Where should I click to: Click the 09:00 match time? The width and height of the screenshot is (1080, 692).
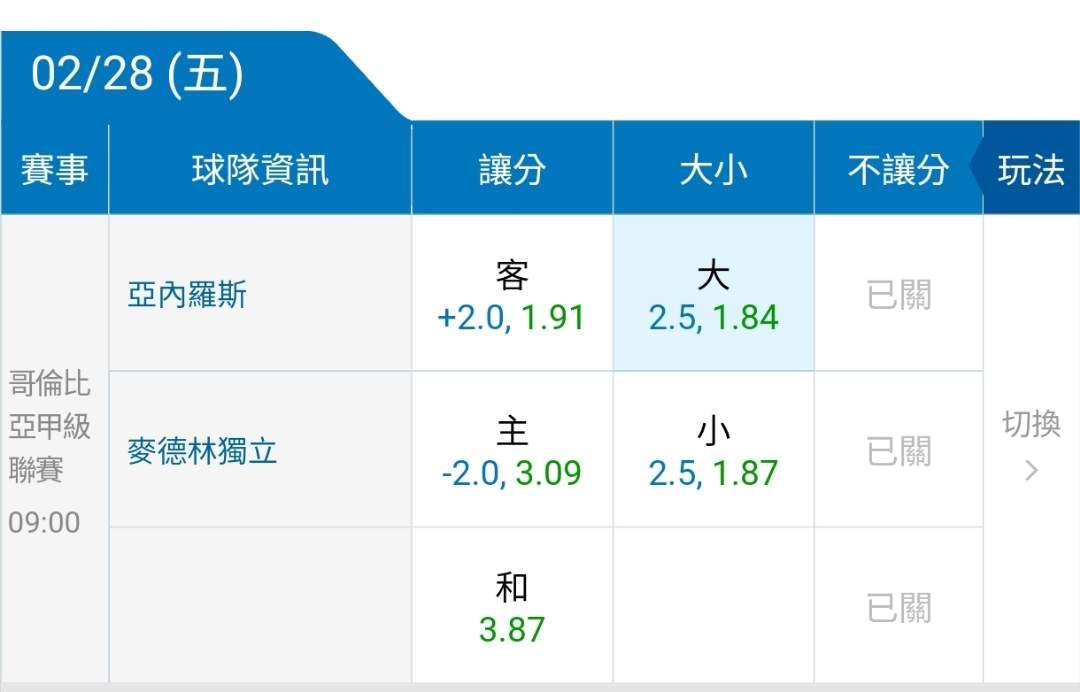(x=44, y=522)
